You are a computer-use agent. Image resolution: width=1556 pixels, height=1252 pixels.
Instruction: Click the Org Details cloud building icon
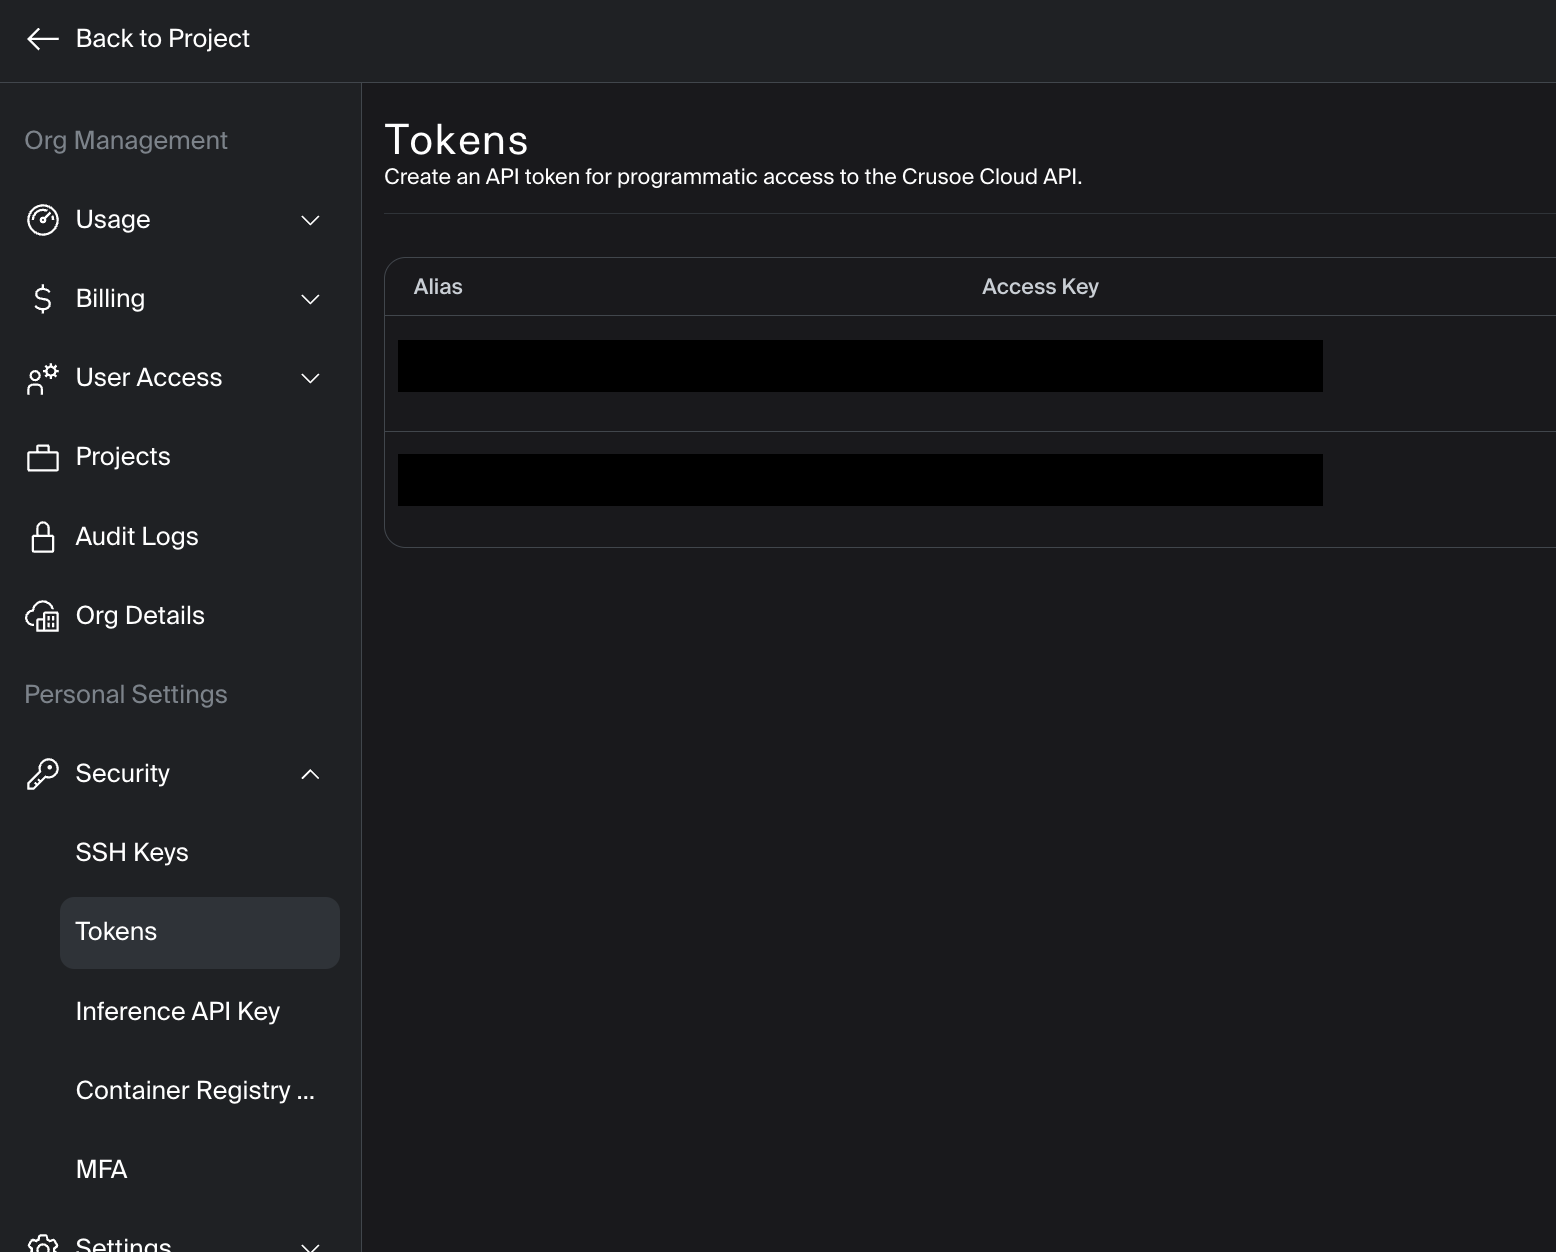pyautogui.click(x=42, y=616)
